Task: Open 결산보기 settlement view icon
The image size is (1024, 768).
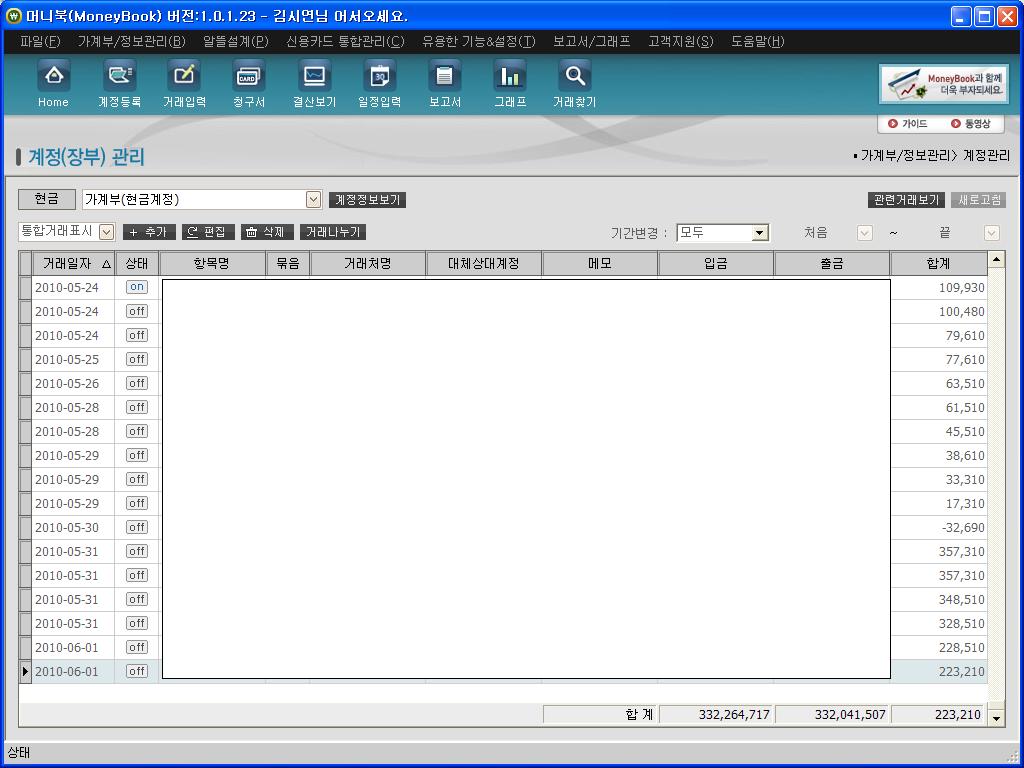Action: coord(314,76)
